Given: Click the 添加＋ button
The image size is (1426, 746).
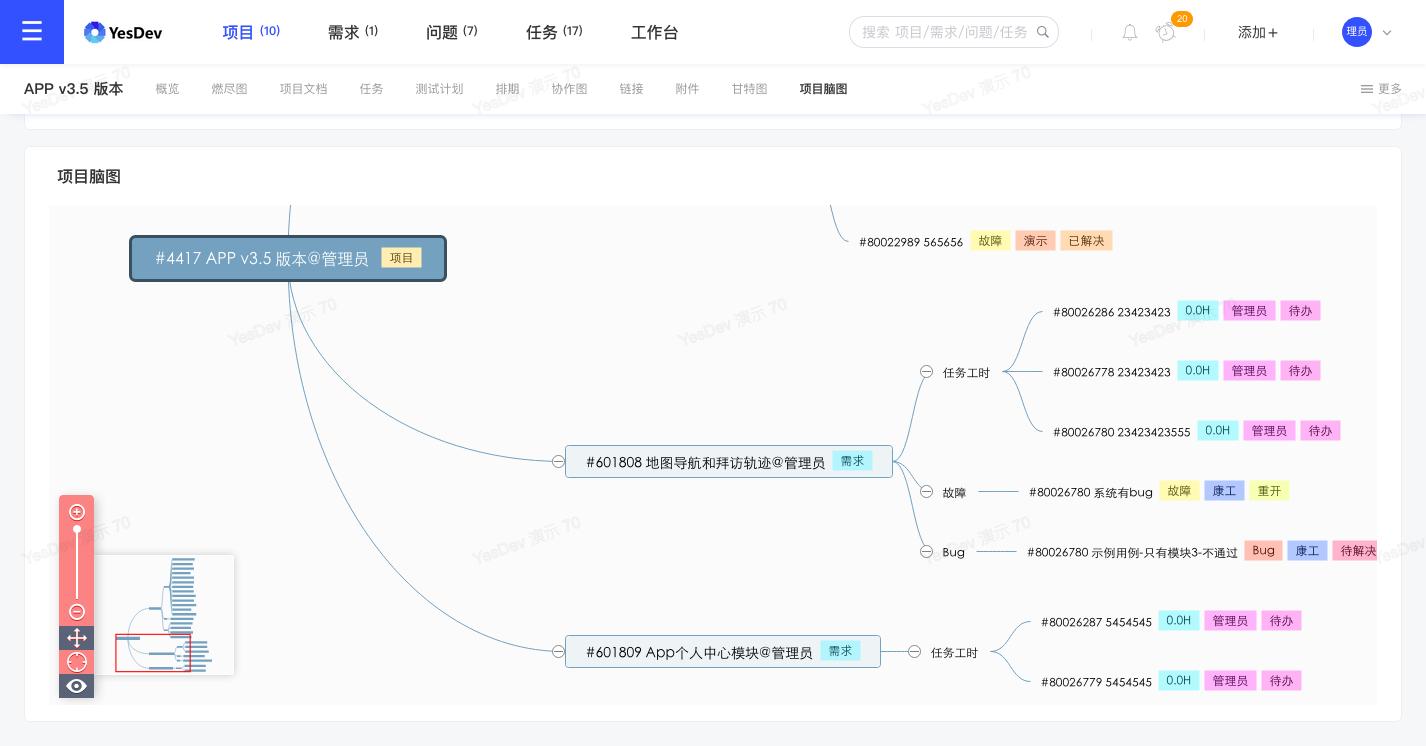Looking at the screenshot, I should tap(1257, 32).
